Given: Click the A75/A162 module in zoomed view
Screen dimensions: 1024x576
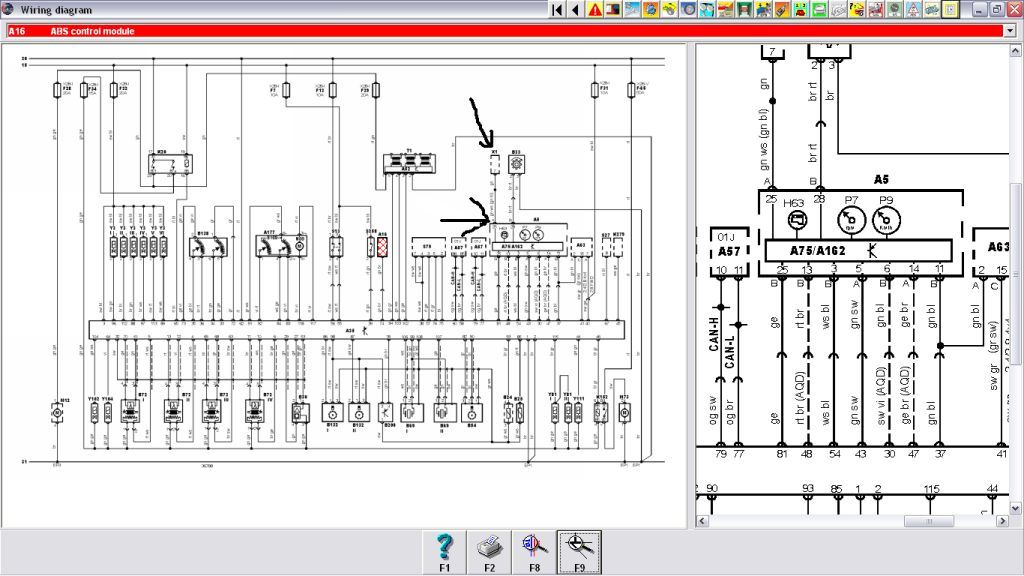Looking at the screenshot, I should pyautogui.click(x=858, y=250).
